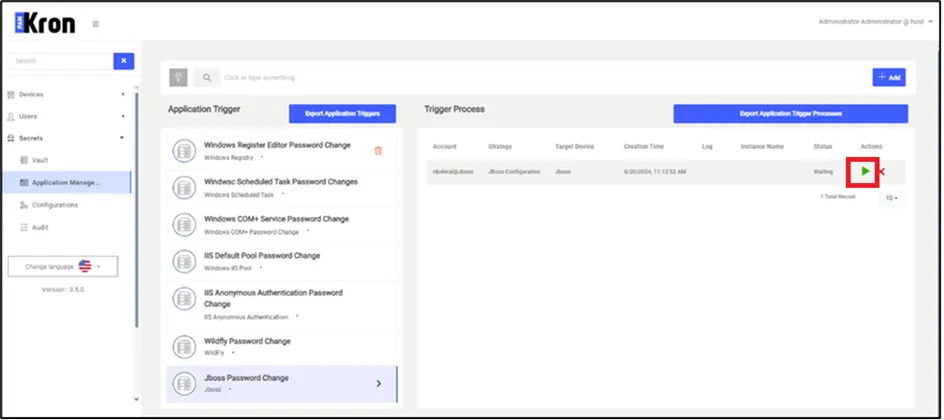Screen dimensions: 944x420
Task: Select Windwsc Scheduled Task Password Changes trigger
Action: click(282, 188)
